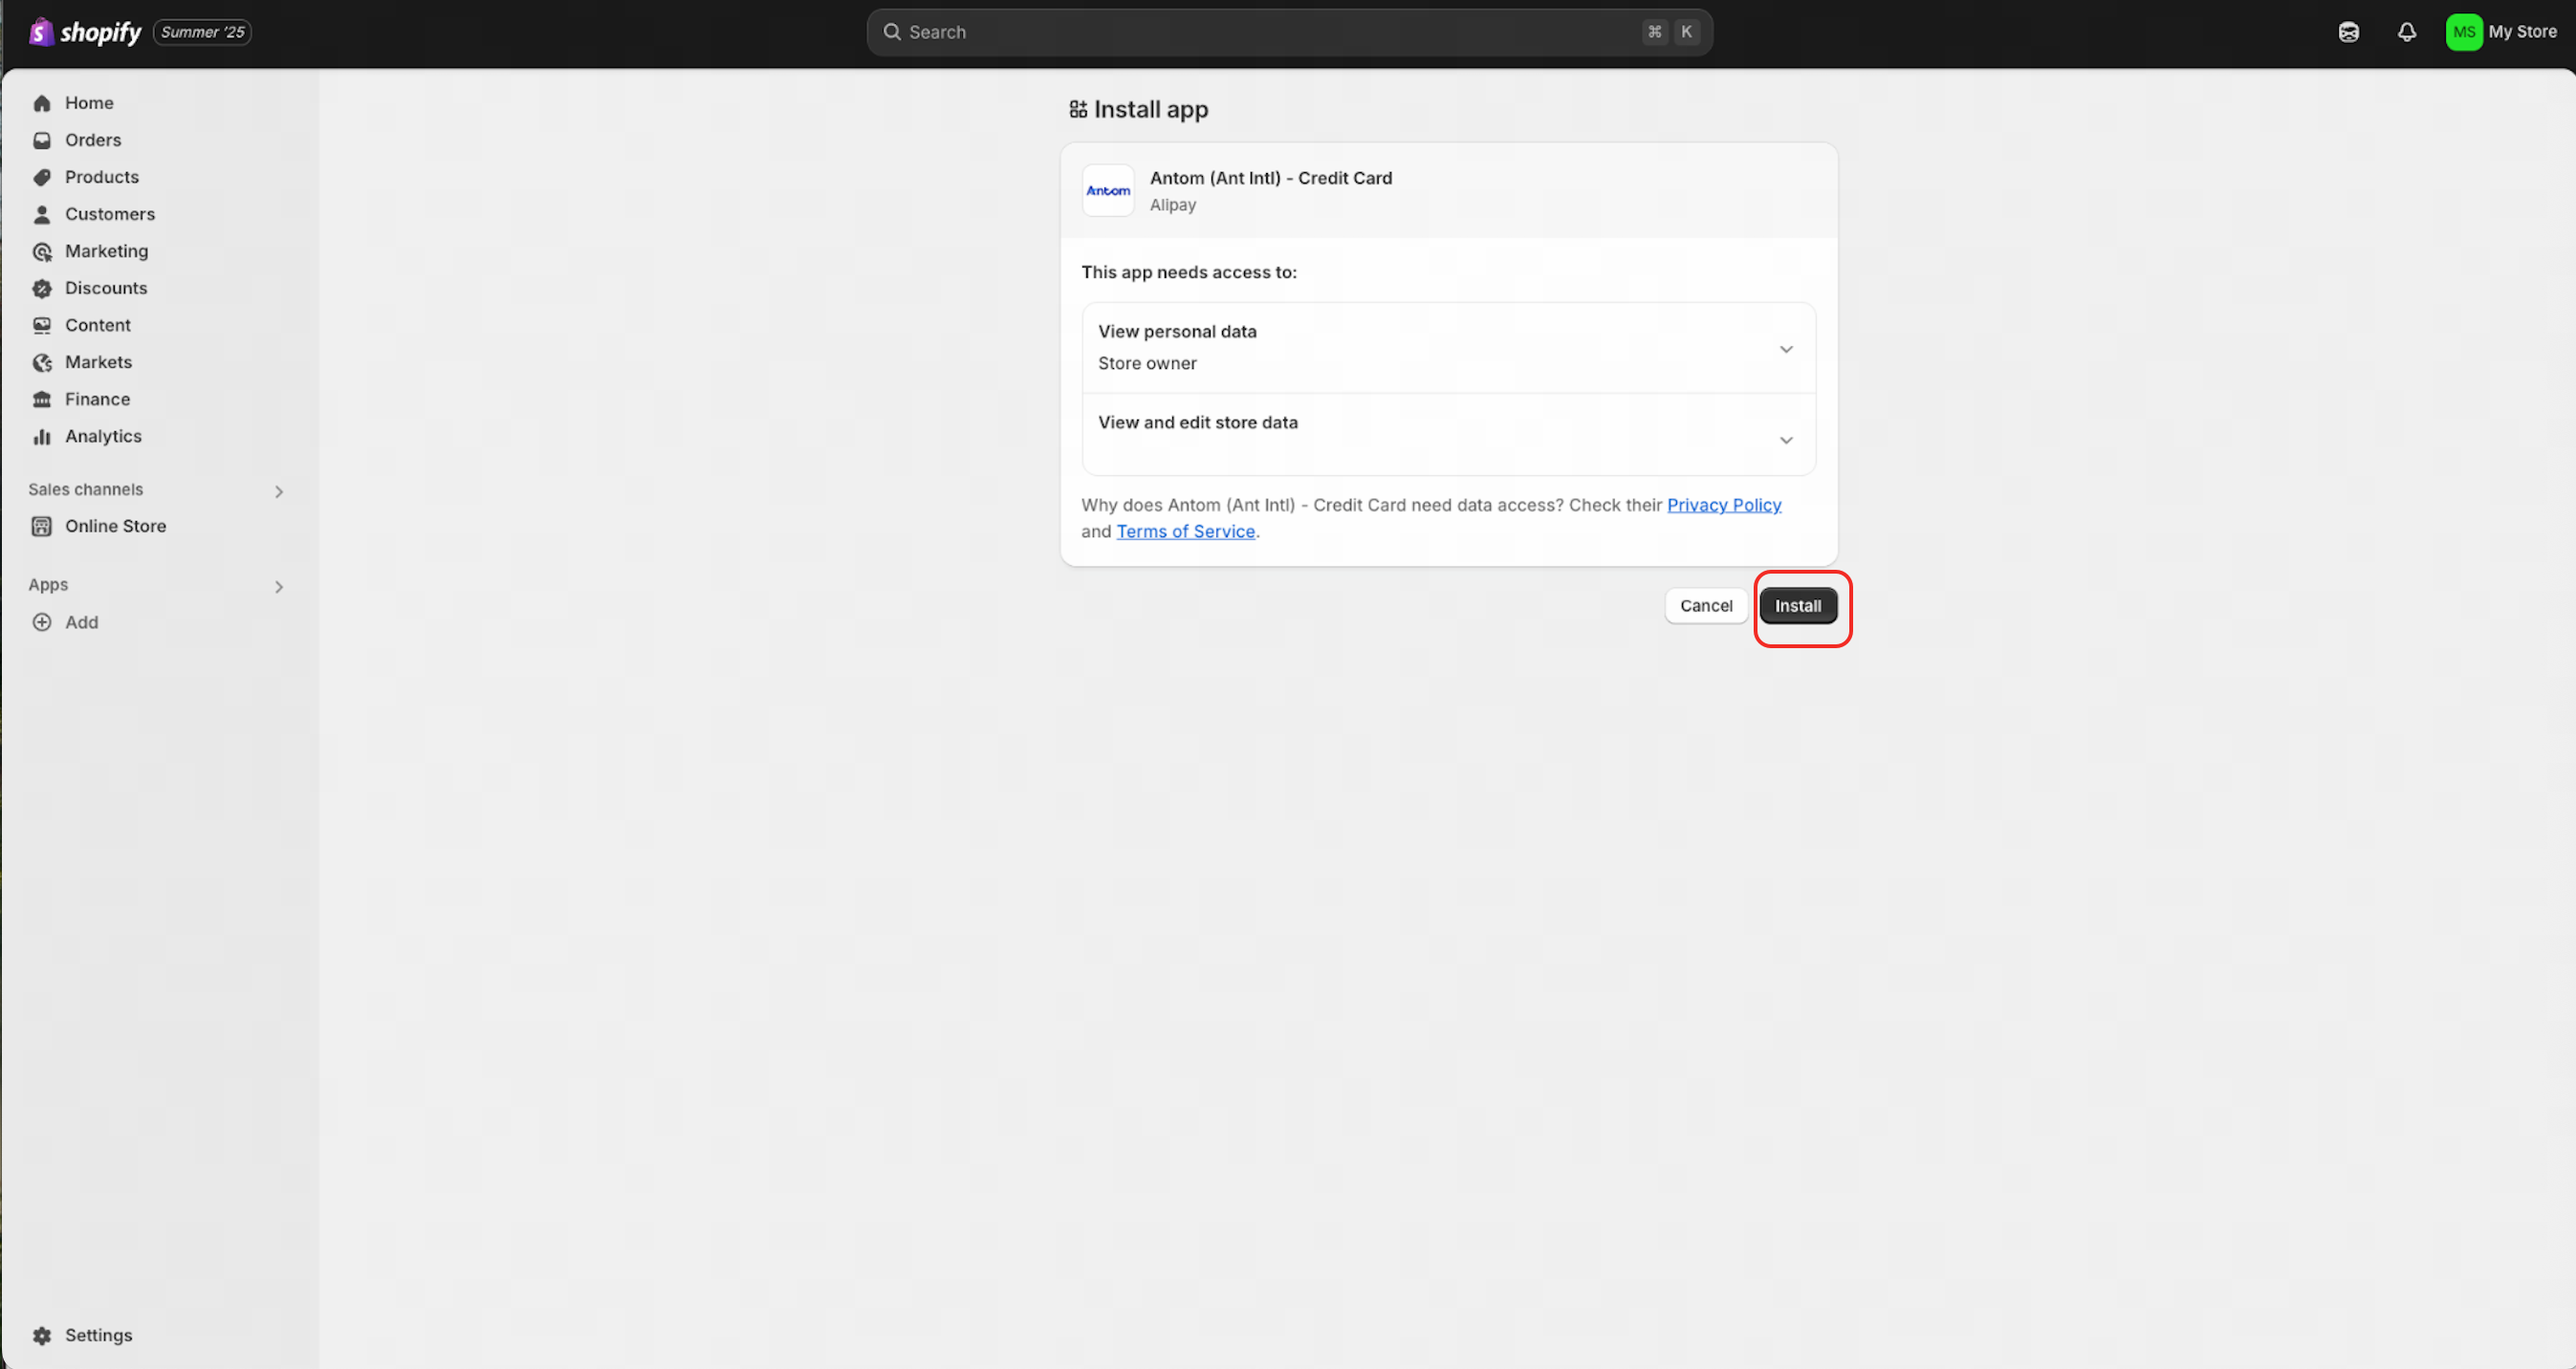Click the Marketing target icon
Viewport: 2576px width, 1369px height.
pos(42,251)
